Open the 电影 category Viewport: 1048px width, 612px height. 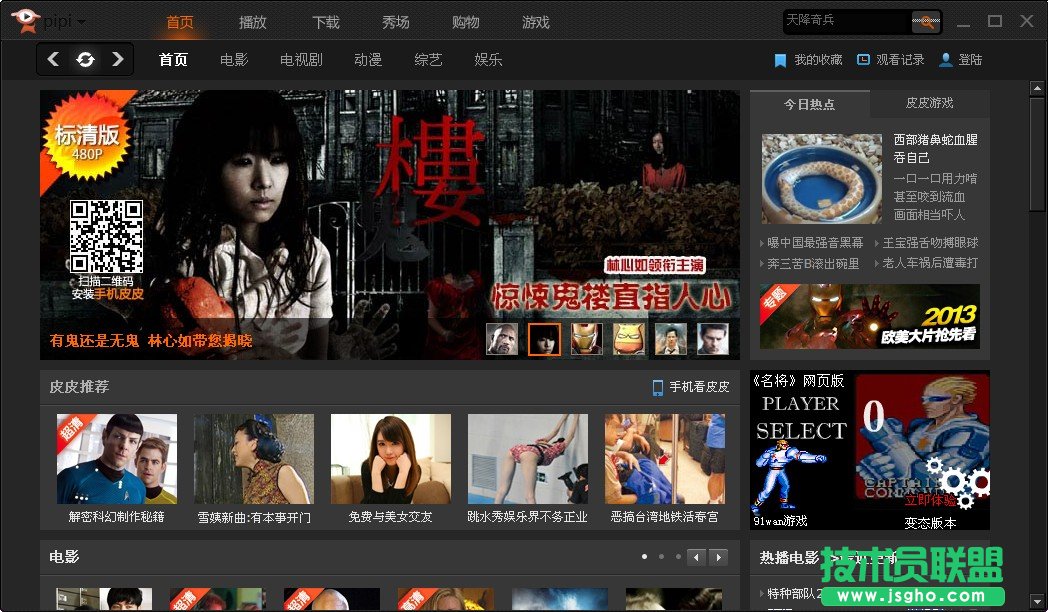[x=234, y=59]
